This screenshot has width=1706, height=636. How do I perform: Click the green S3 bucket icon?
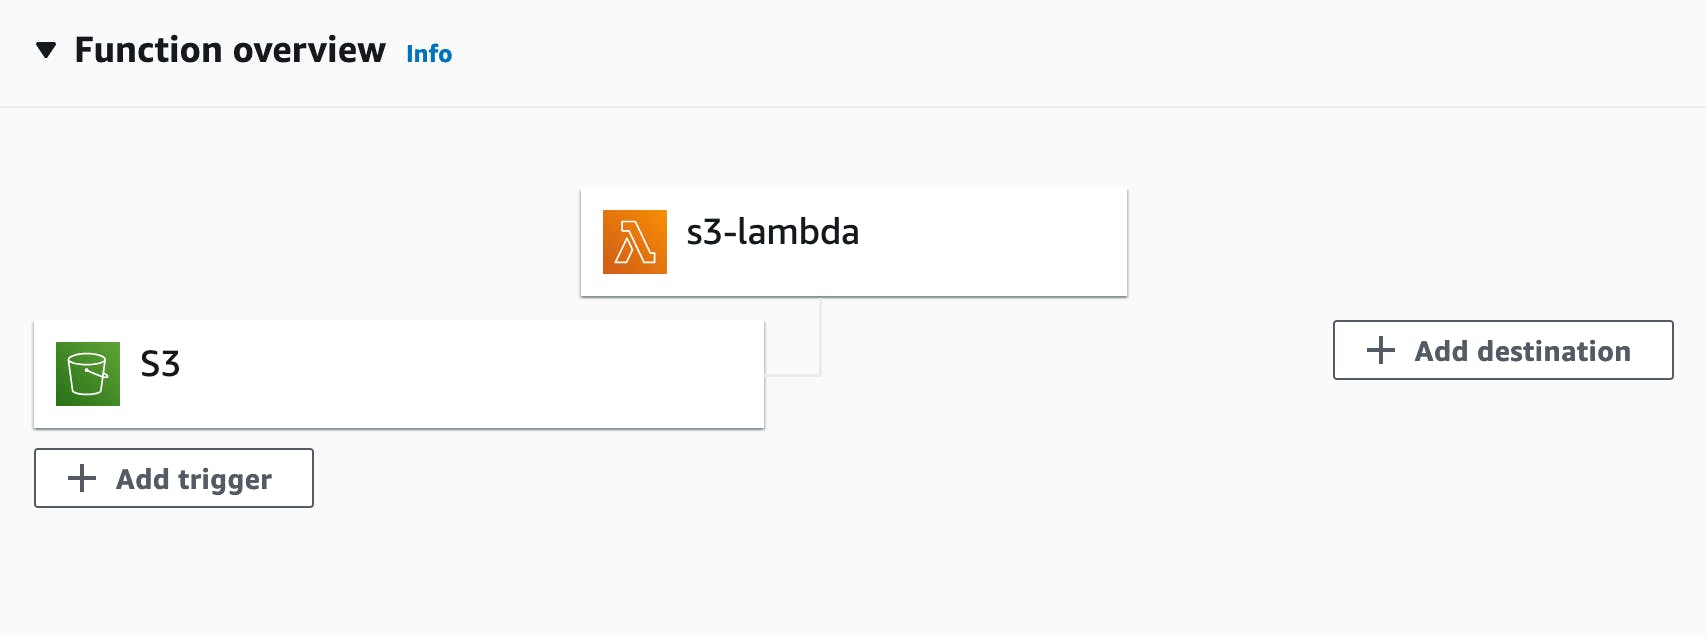88,374
